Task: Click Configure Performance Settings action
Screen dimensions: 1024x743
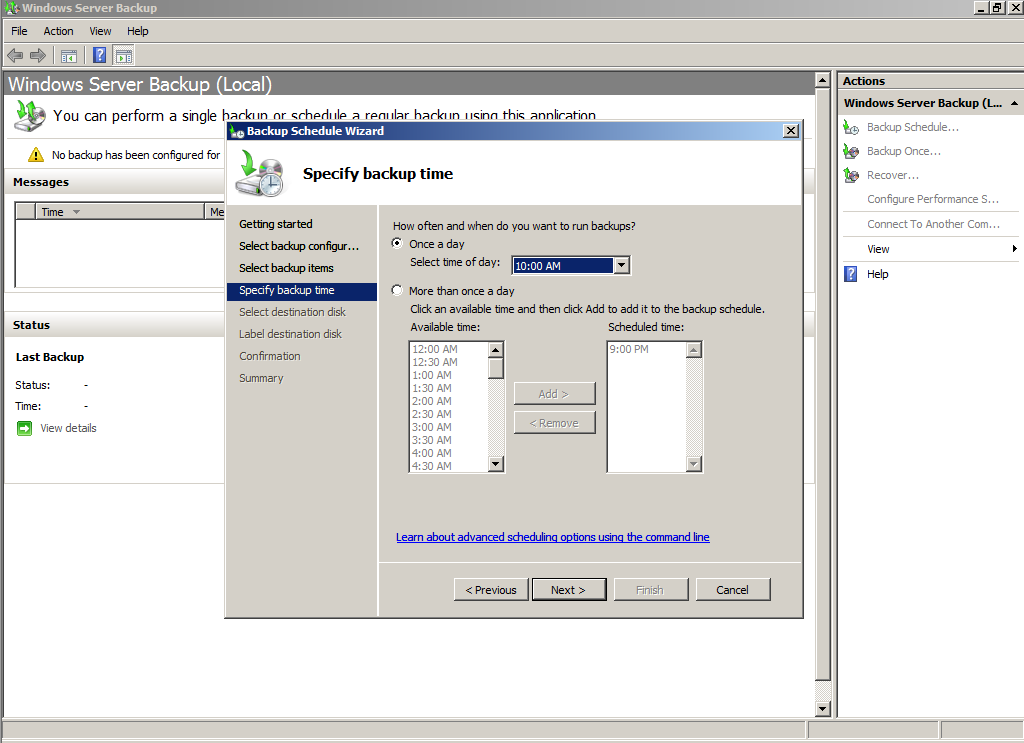Action: (x=933, y=199)
